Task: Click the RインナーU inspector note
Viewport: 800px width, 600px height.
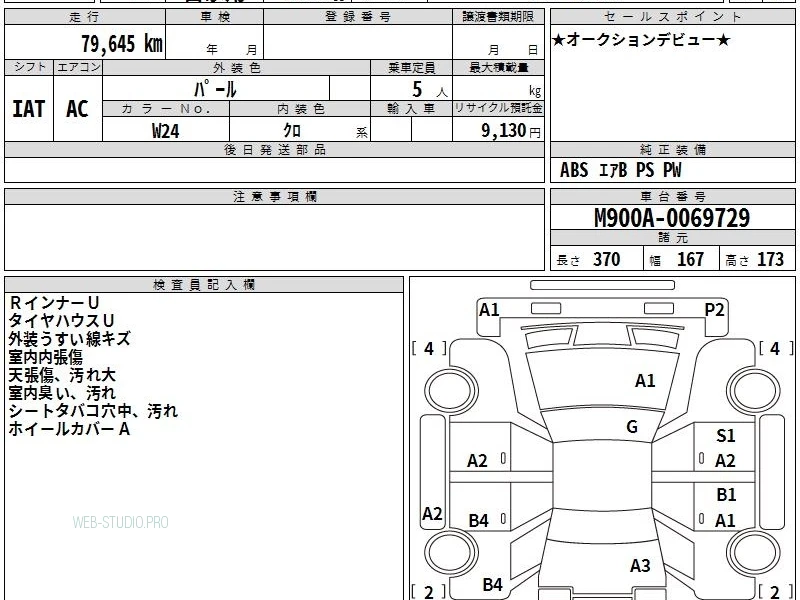Action: point(54,303)
